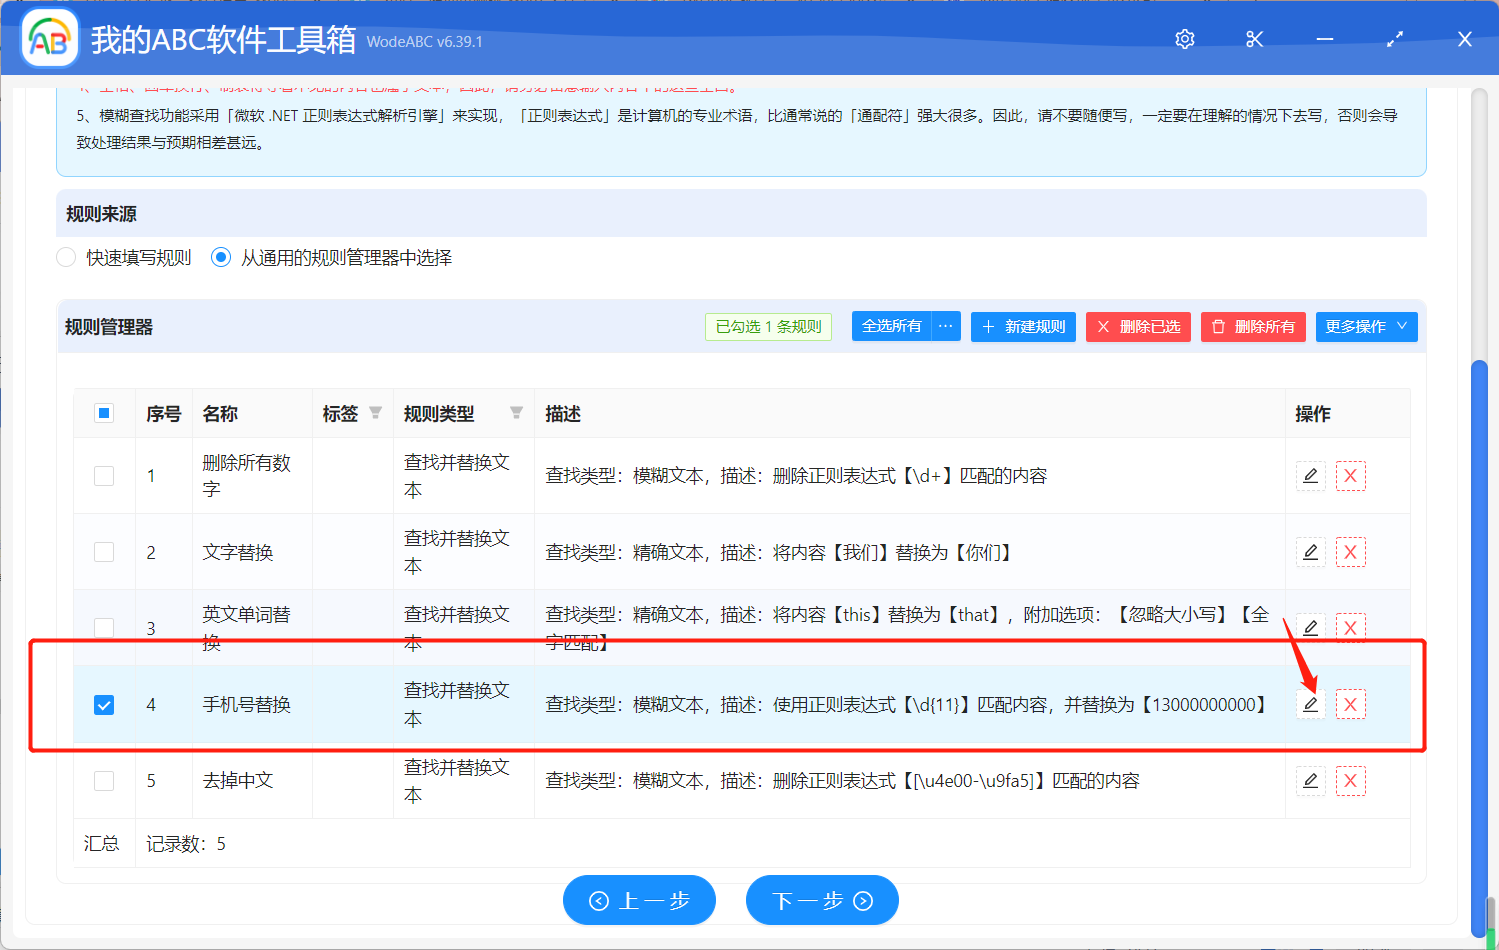The width and height of the screenshot is (1499, 950).
Task: Toggle the select-all checkbox in the table header
Action: 104,412
